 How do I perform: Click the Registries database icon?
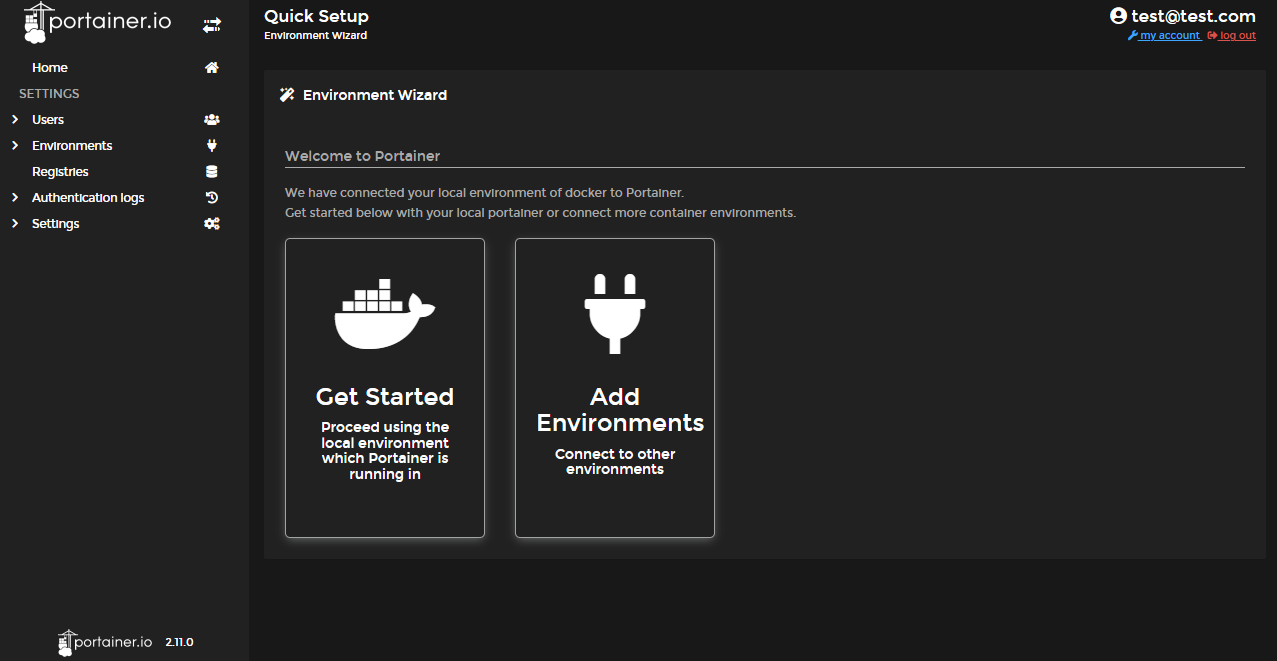click(x=212, y=172)
